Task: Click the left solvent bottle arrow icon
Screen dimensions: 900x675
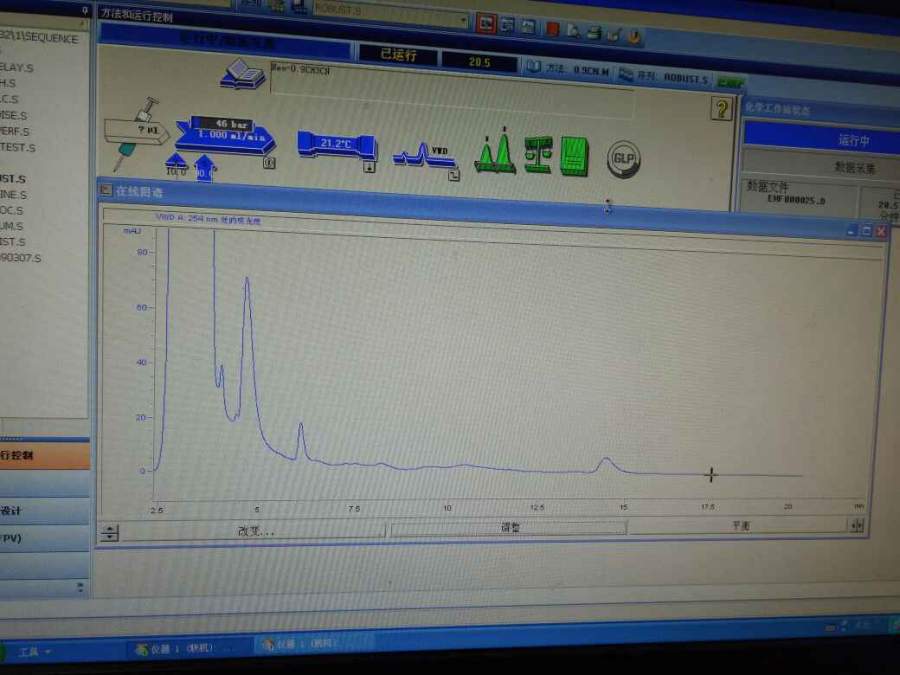Action: point(176,164)
